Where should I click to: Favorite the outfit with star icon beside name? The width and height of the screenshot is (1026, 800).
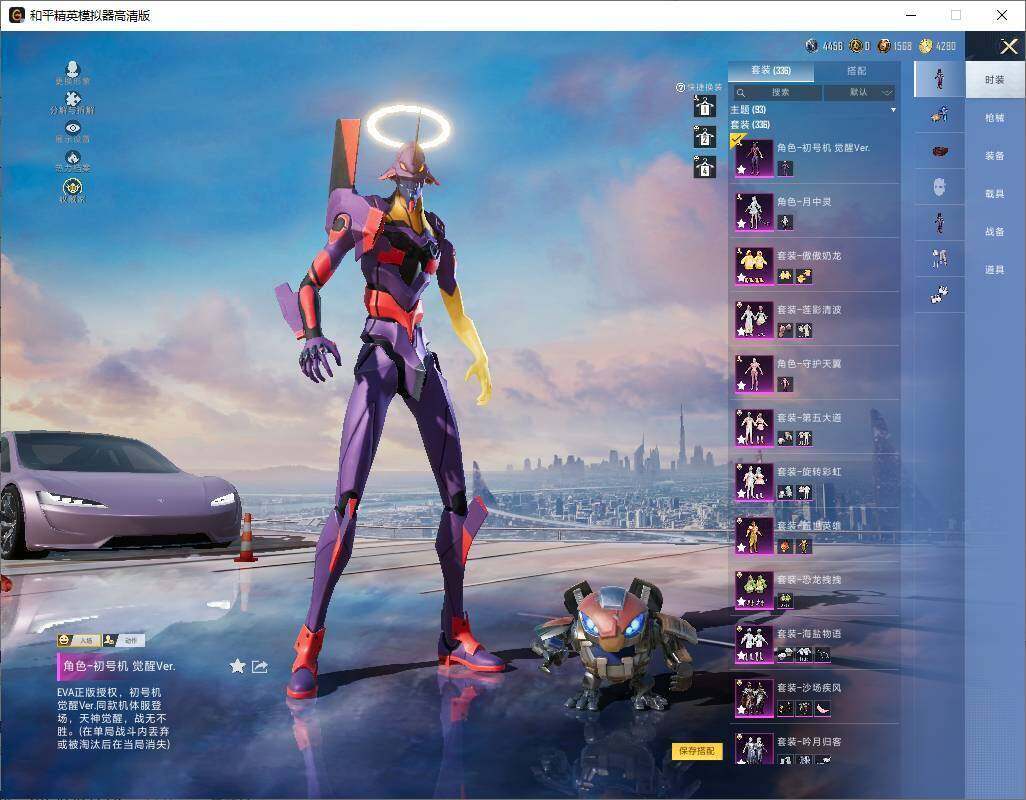(x=238, y=666)
